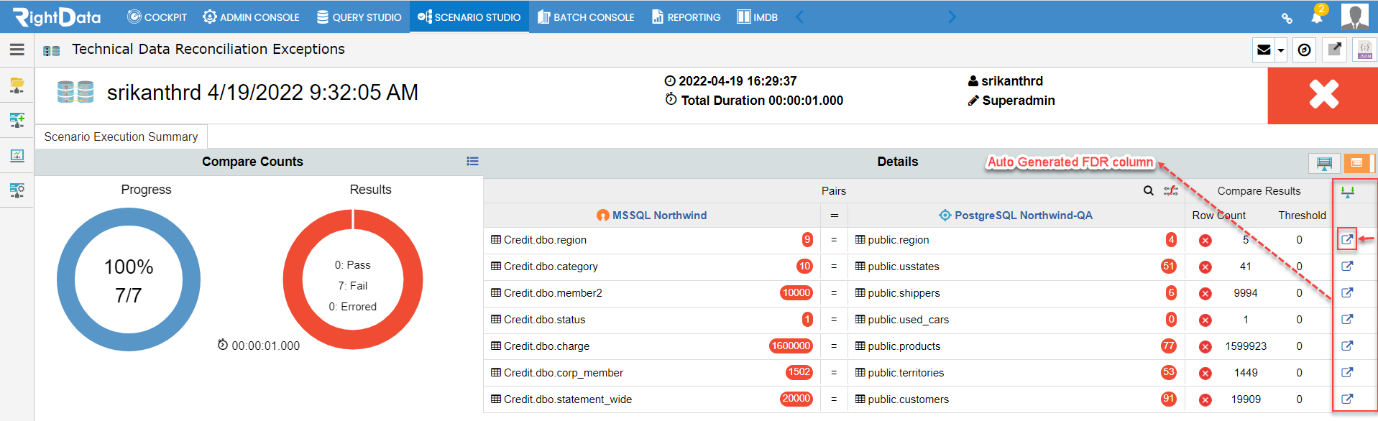The height and width of the screenshot is (421, 1378).
Task: Open the IMDB menu
Action: (759, 17)
